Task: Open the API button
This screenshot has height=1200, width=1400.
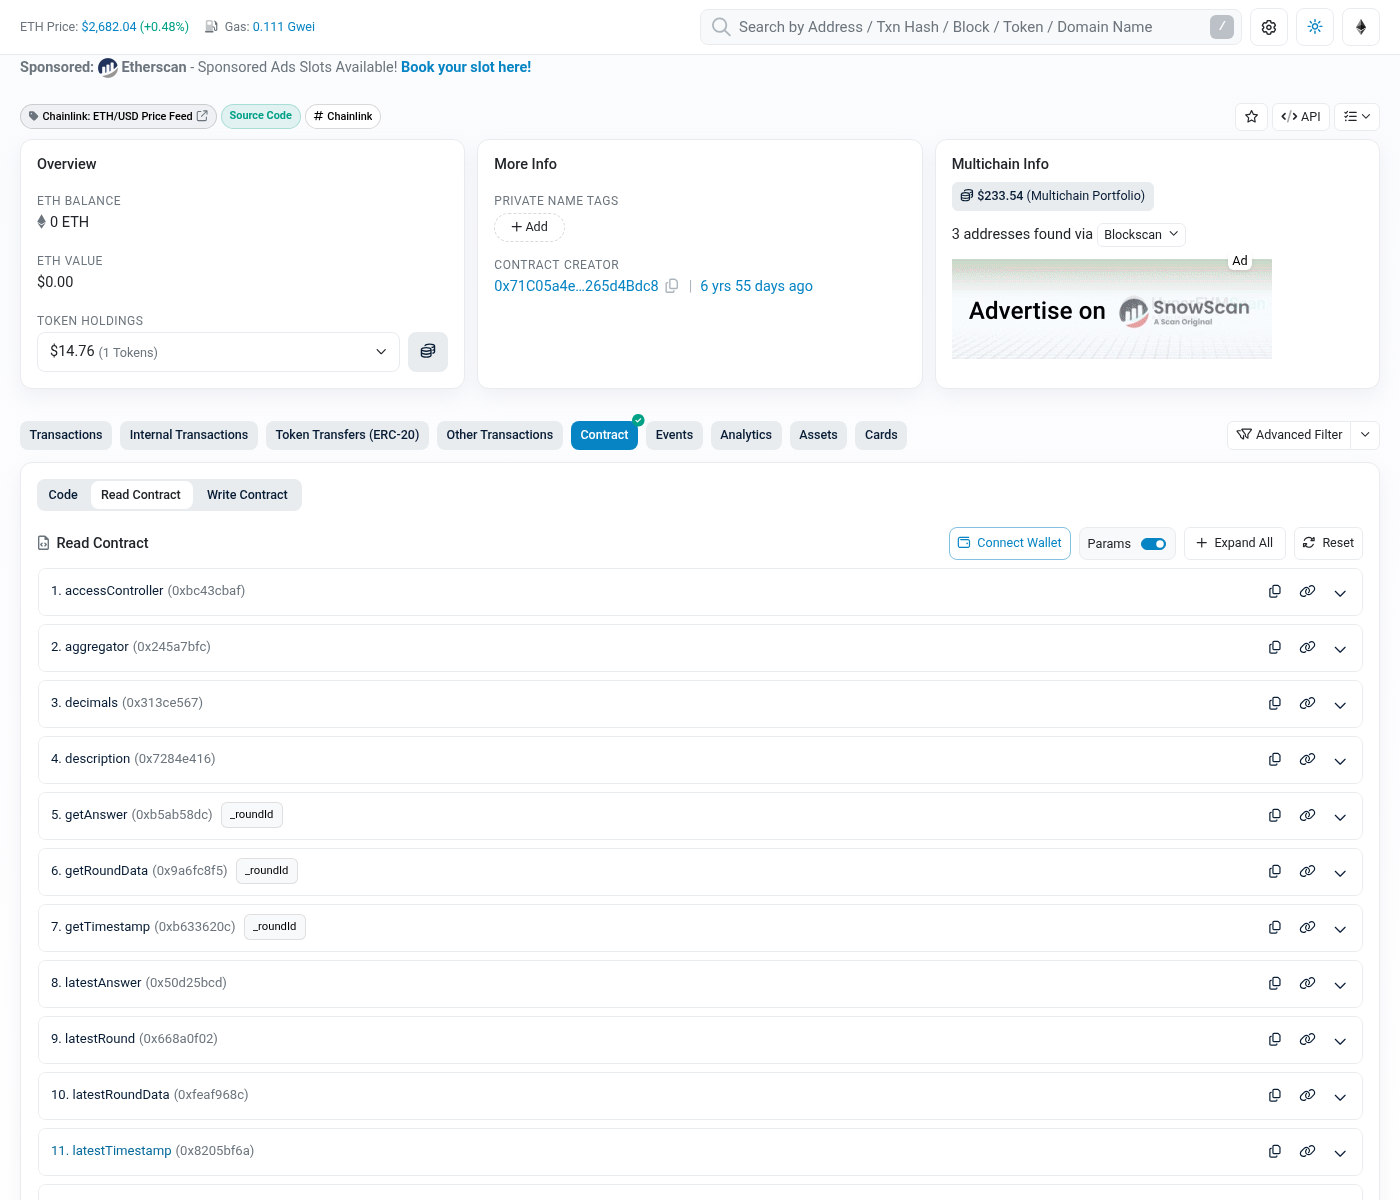Action: (1301, 116)
